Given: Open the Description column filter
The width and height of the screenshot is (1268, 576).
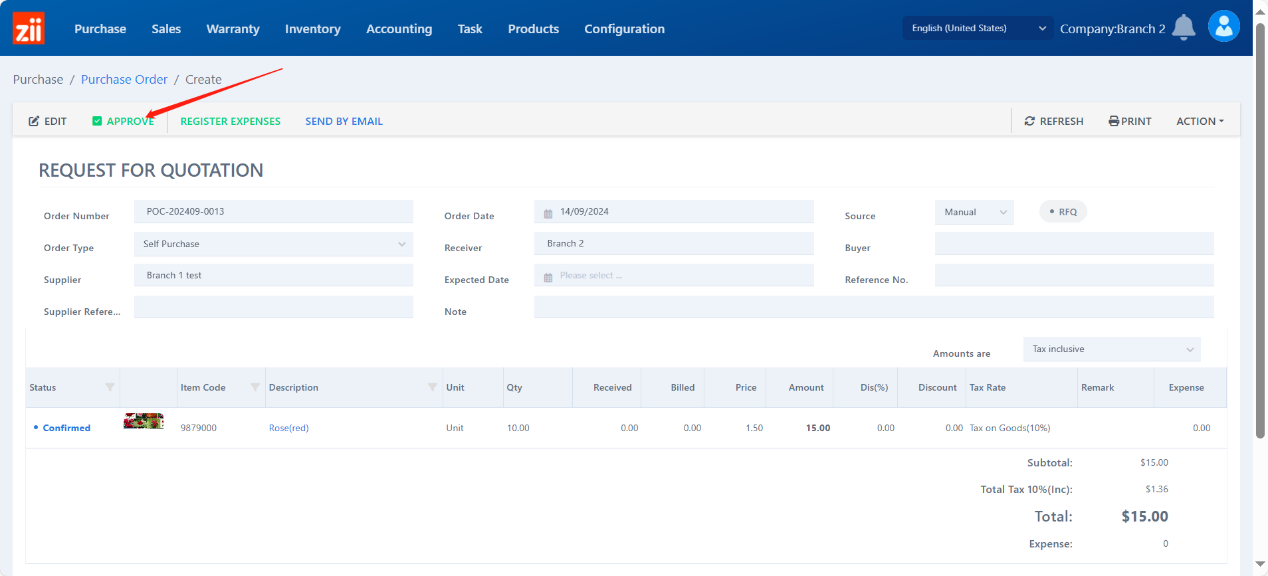Looking at the screenshot, I should click(x=433, y=387).
